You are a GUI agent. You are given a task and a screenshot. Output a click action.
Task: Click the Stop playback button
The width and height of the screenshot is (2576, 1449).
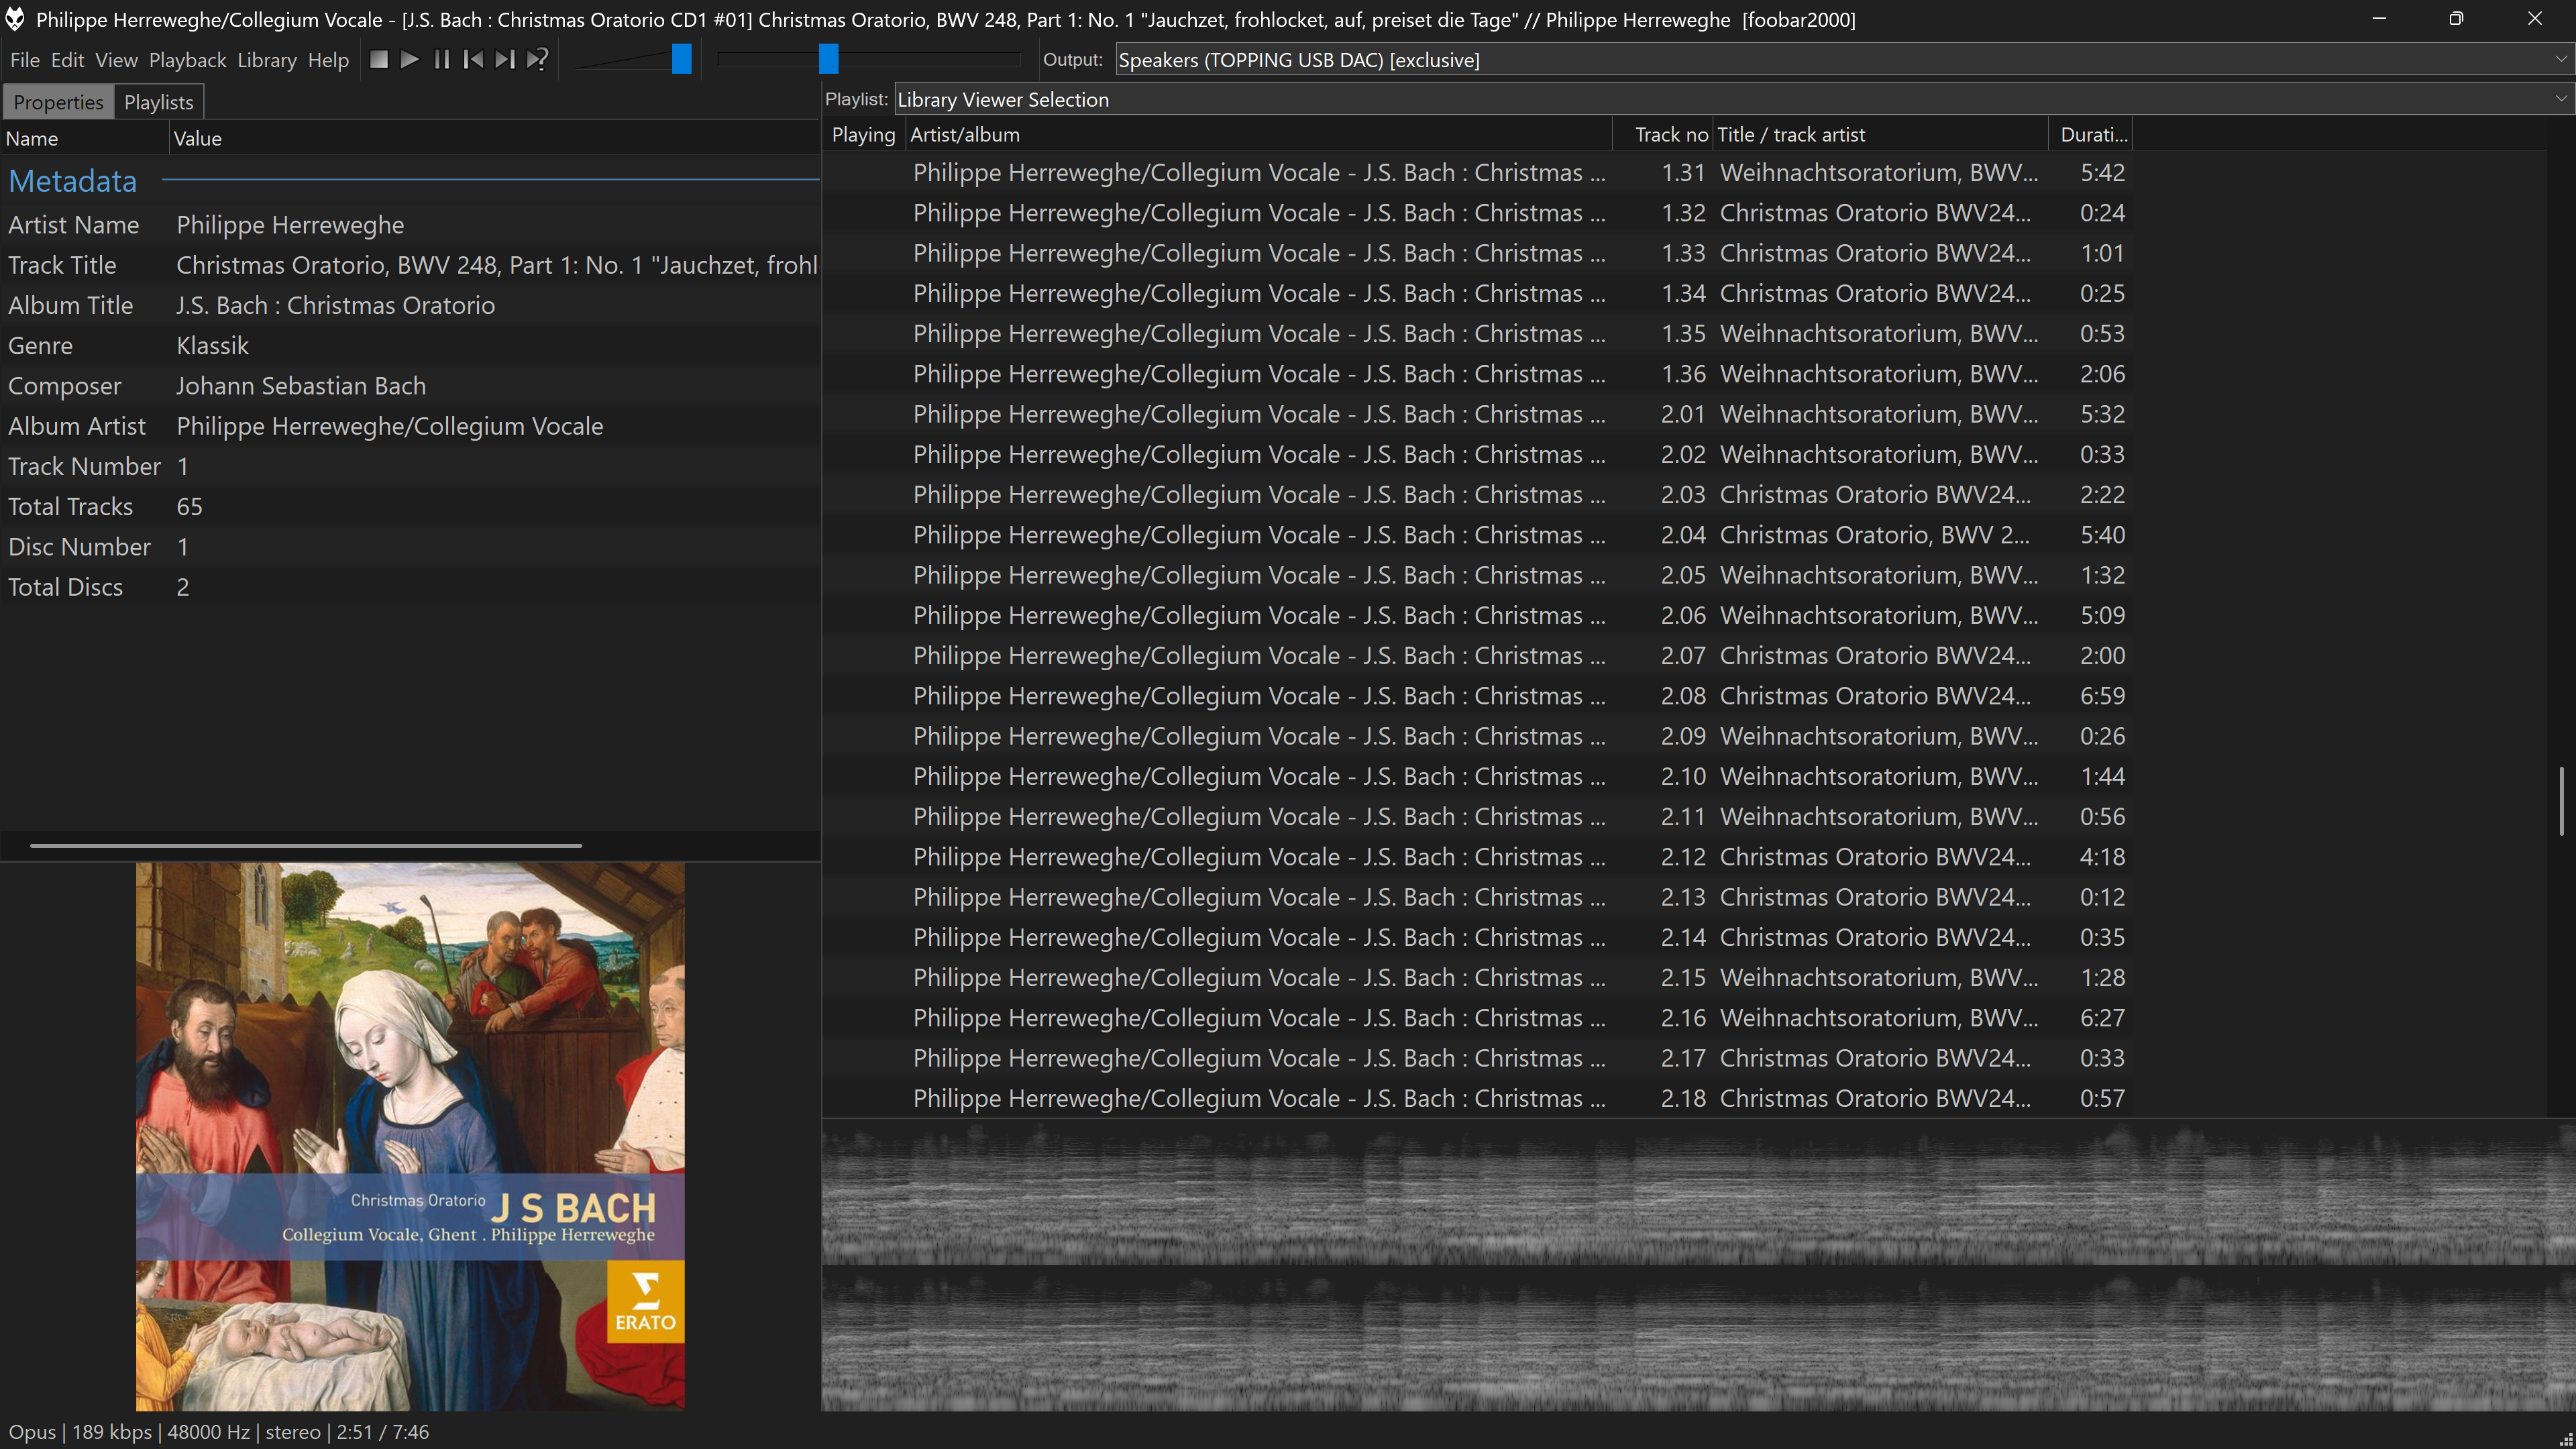[378, 60]
